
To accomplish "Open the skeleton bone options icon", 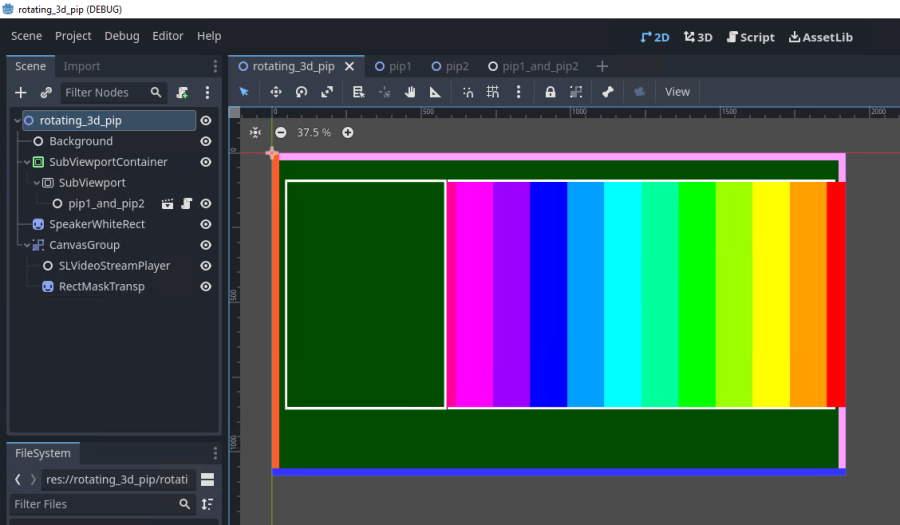I will tap(607, 92).
